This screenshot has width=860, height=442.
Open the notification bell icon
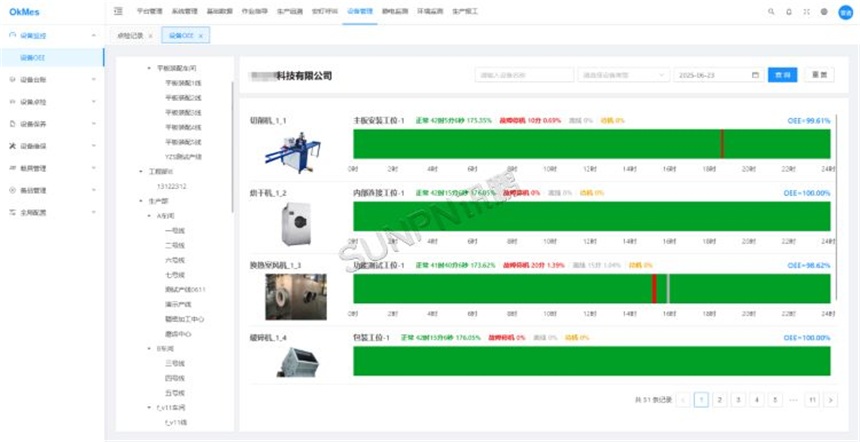pos(789,12)
